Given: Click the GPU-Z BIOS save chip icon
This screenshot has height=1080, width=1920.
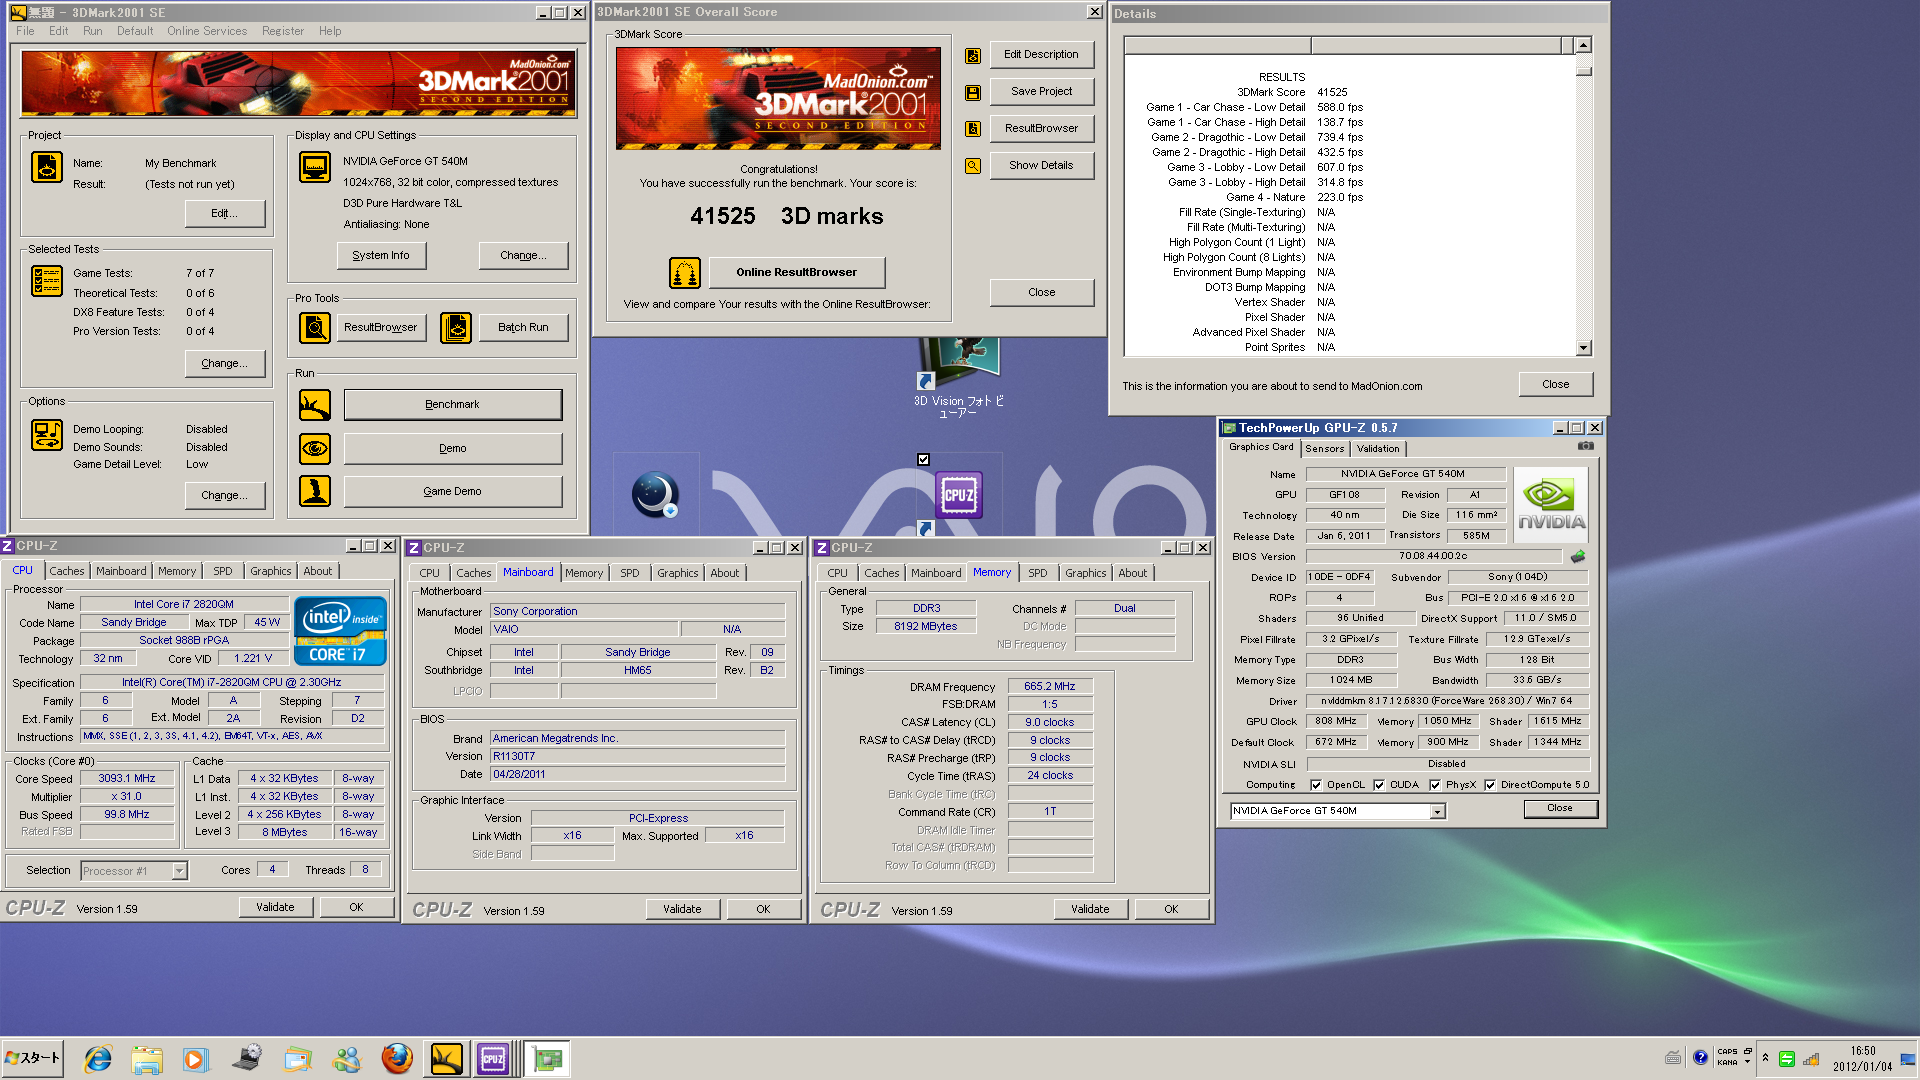Looking at the screenshot, I should (1578, 556).
